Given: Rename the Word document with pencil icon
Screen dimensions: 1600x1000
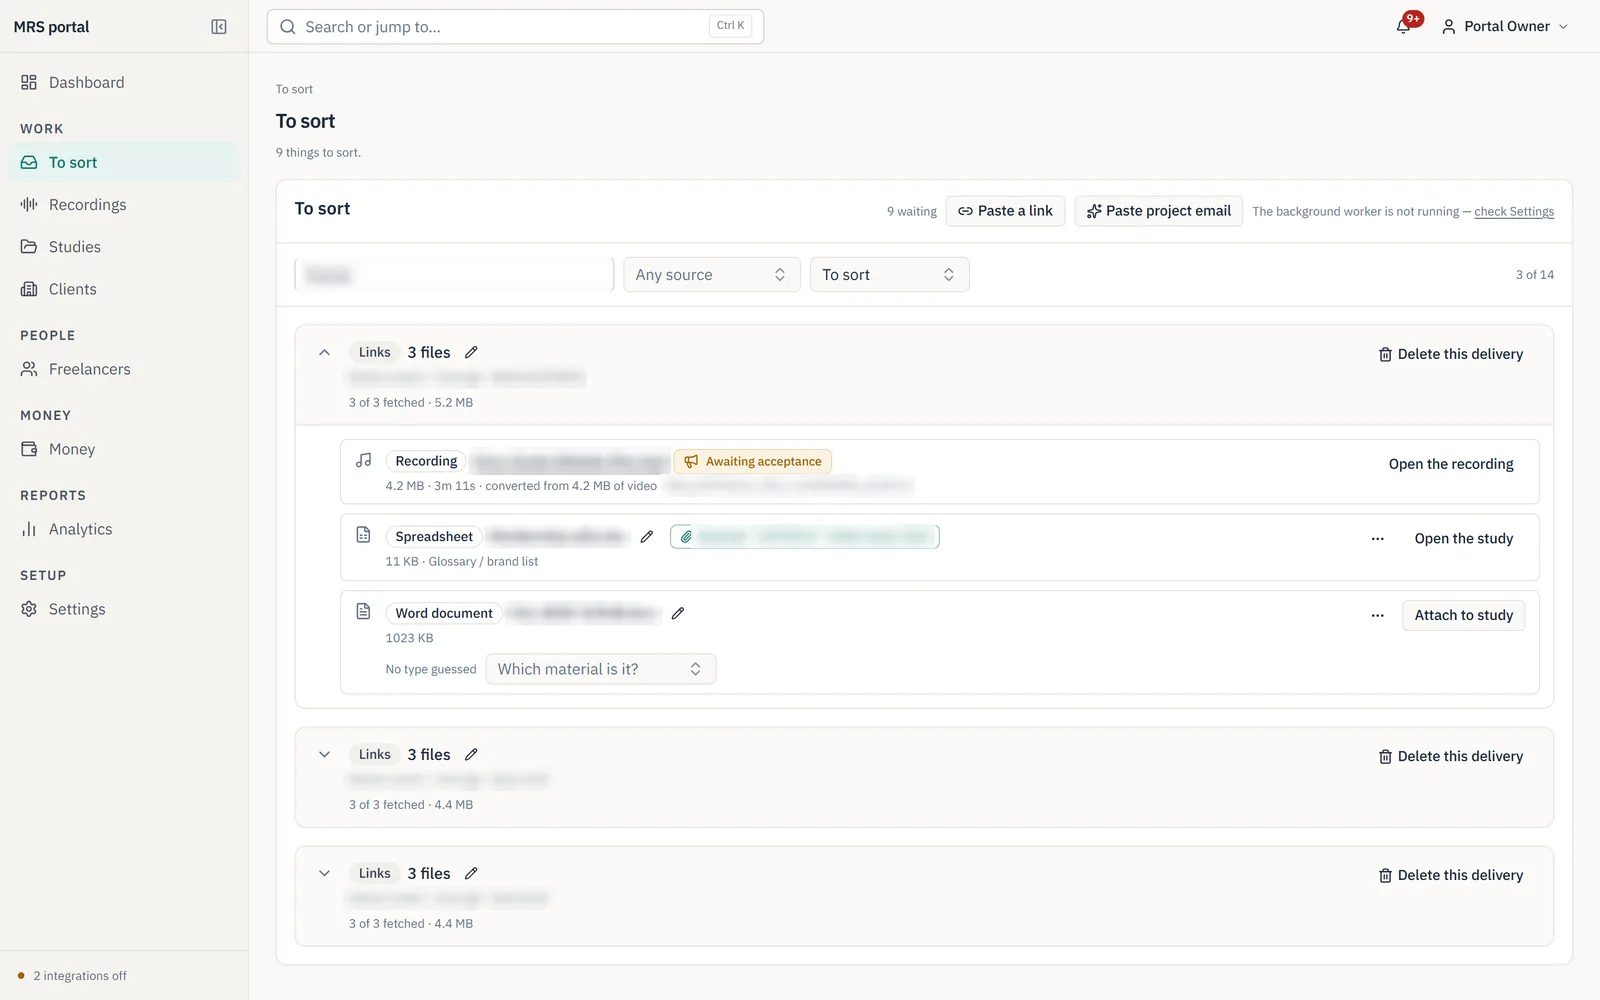Looking at the screenshot, I should pyautogui.click(x=678, y=613).
